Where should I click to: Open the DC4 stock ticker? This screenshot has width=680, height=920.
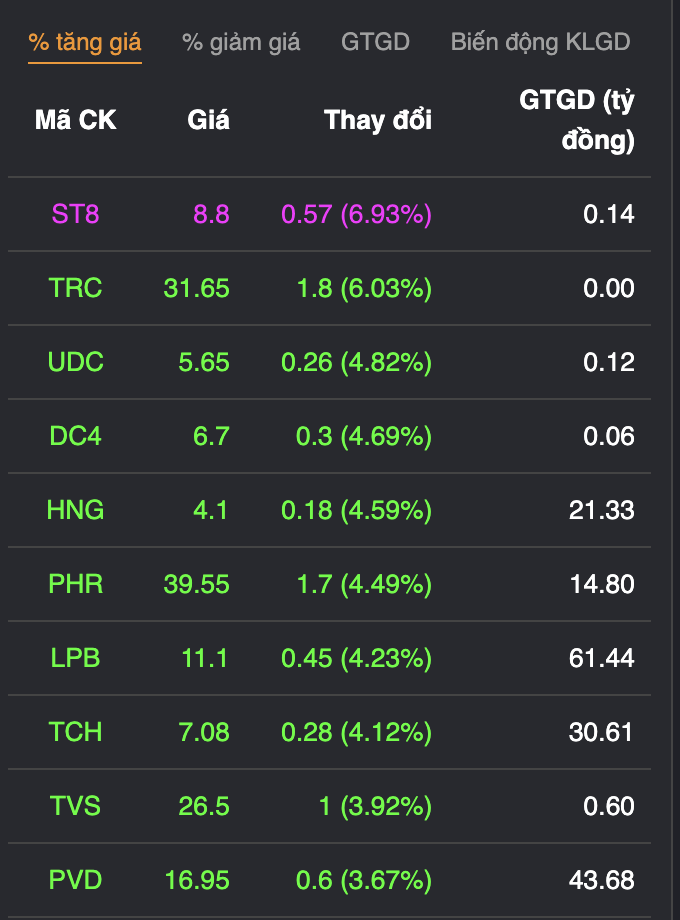click(x=76, y=436)
